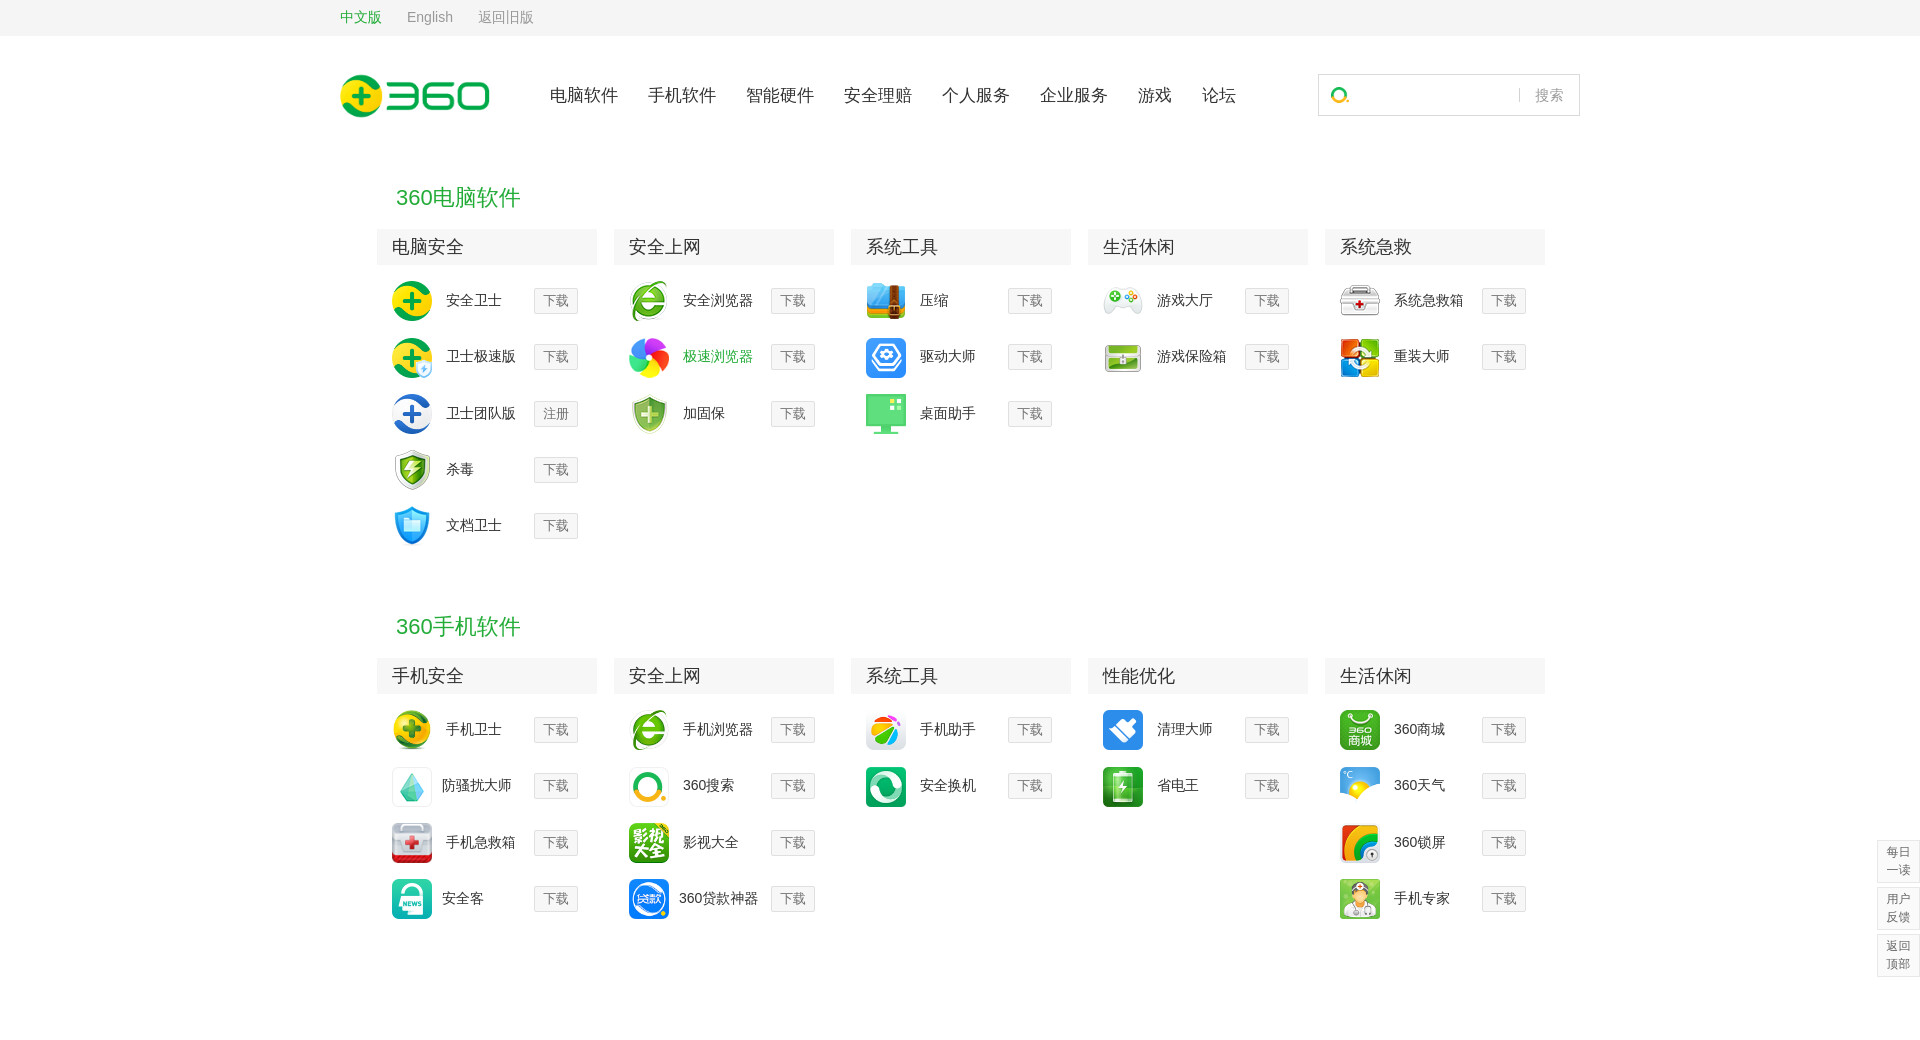
Task: Click the 极速浏览器 colorful icon
Action: [649, 357]
